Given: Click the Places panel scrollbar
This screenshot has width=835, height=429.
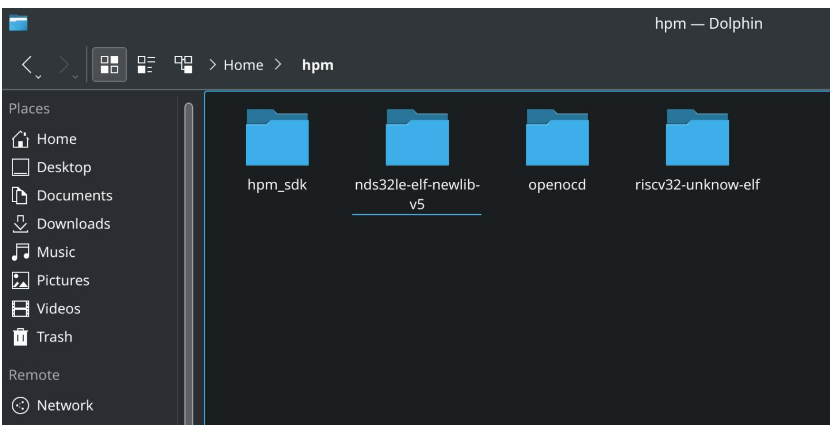Looking at the screenshot, I should (x=187, y=250).
